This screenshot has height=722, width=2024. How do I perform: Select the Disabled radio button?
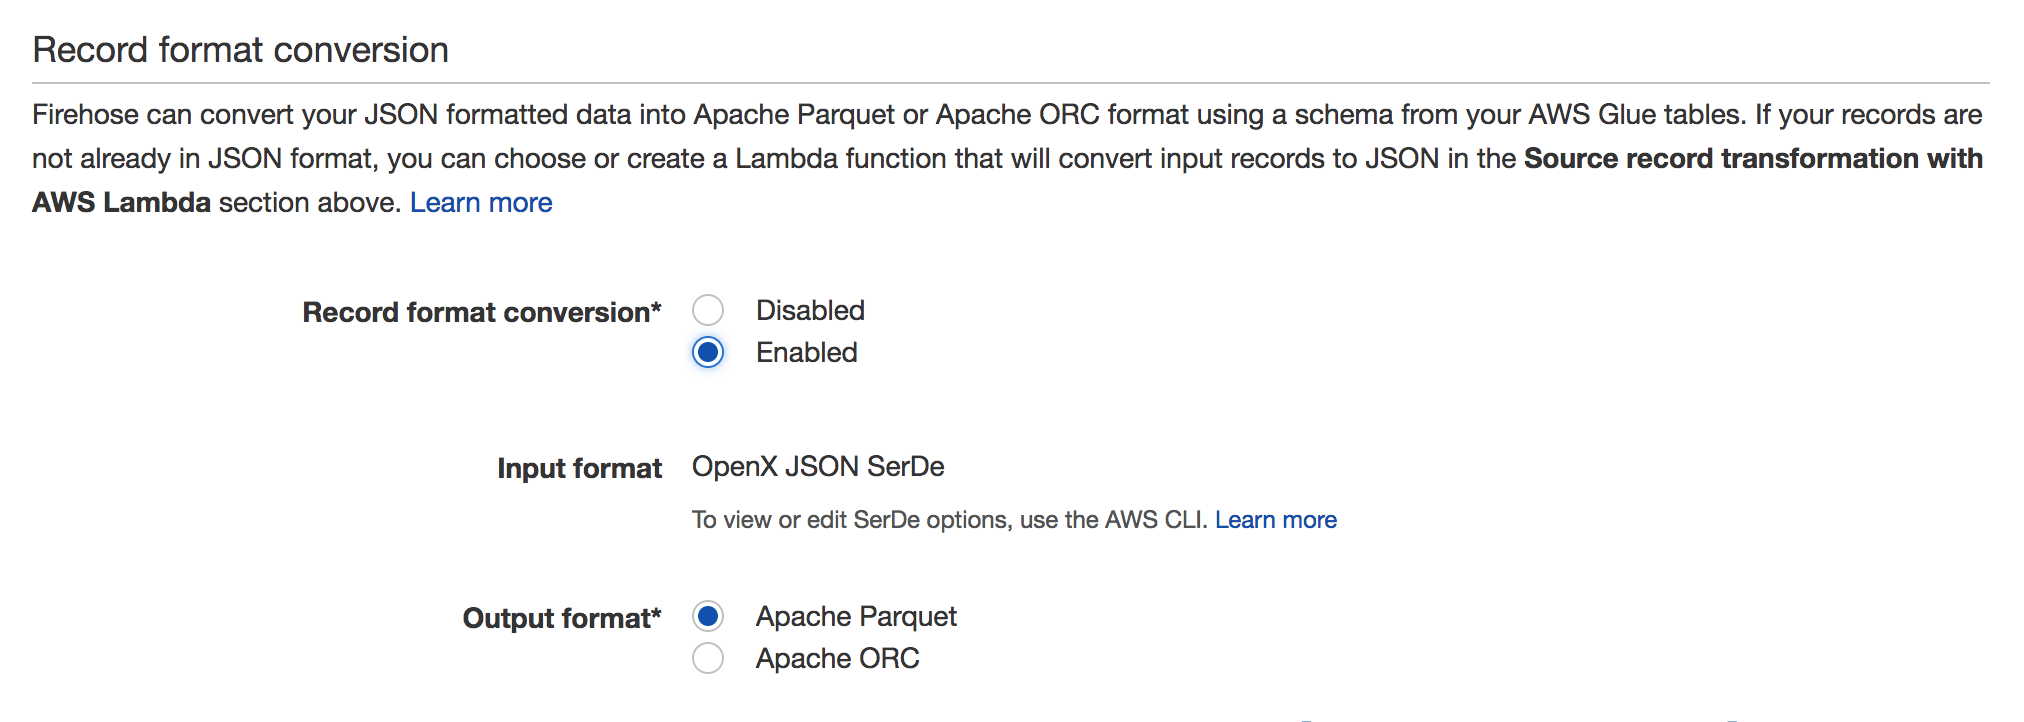coord(708,310)
